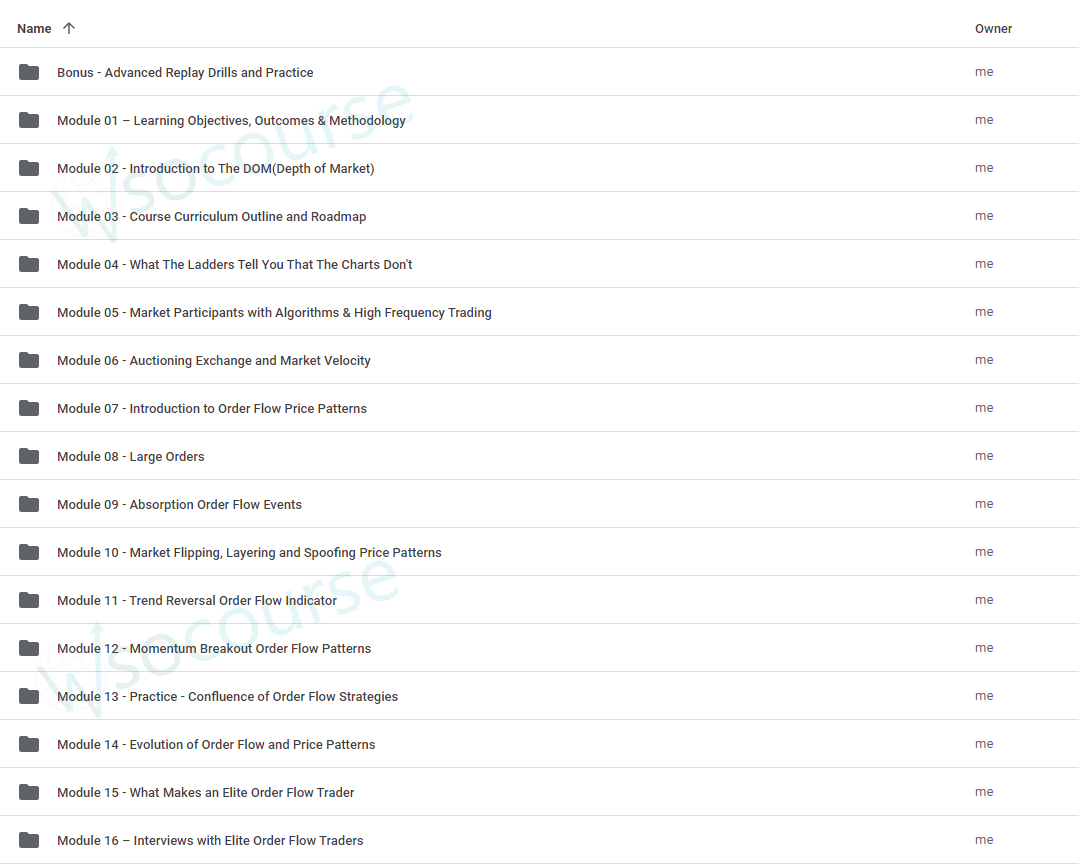Click the Module 08 Large Orders folder icon
The width and height of the screenshot is (1079, 864).
[x=29, y=456]
